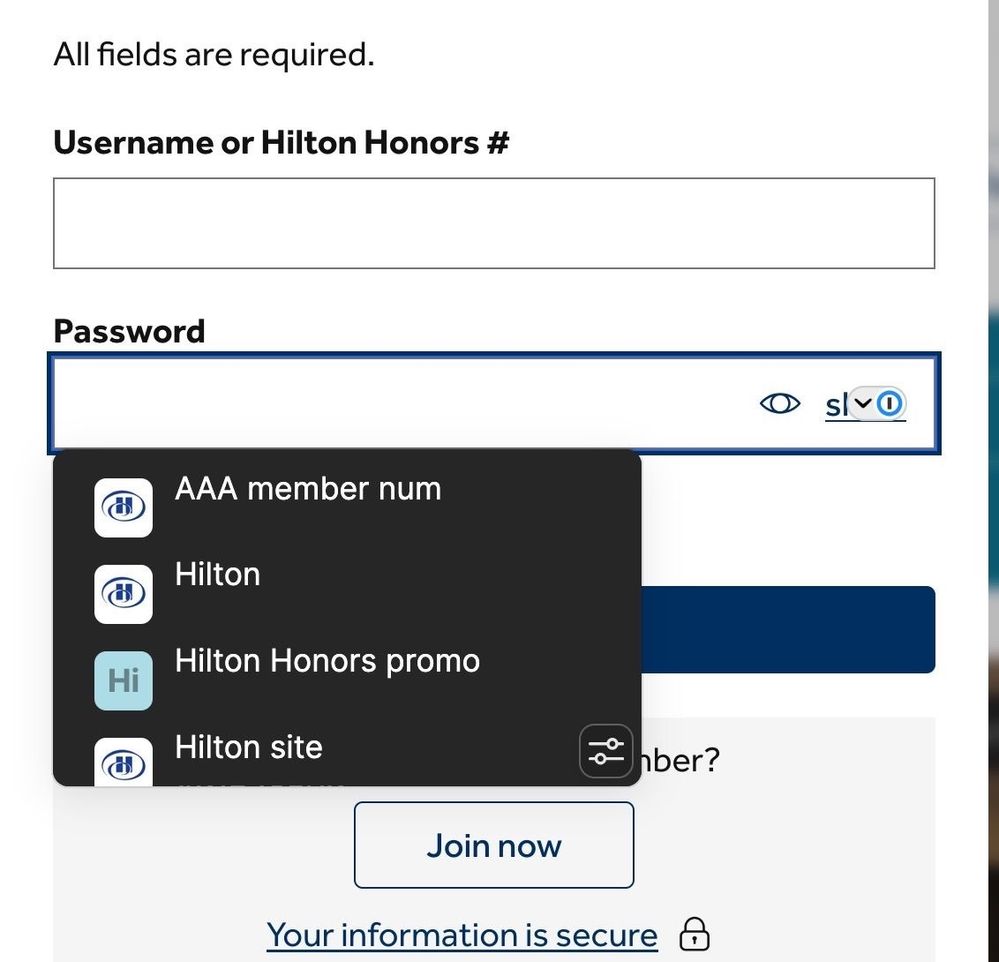Select the Hilton site saved login
Image resolution: width=999 pixels, height=962 pixels.
point(249,748)
